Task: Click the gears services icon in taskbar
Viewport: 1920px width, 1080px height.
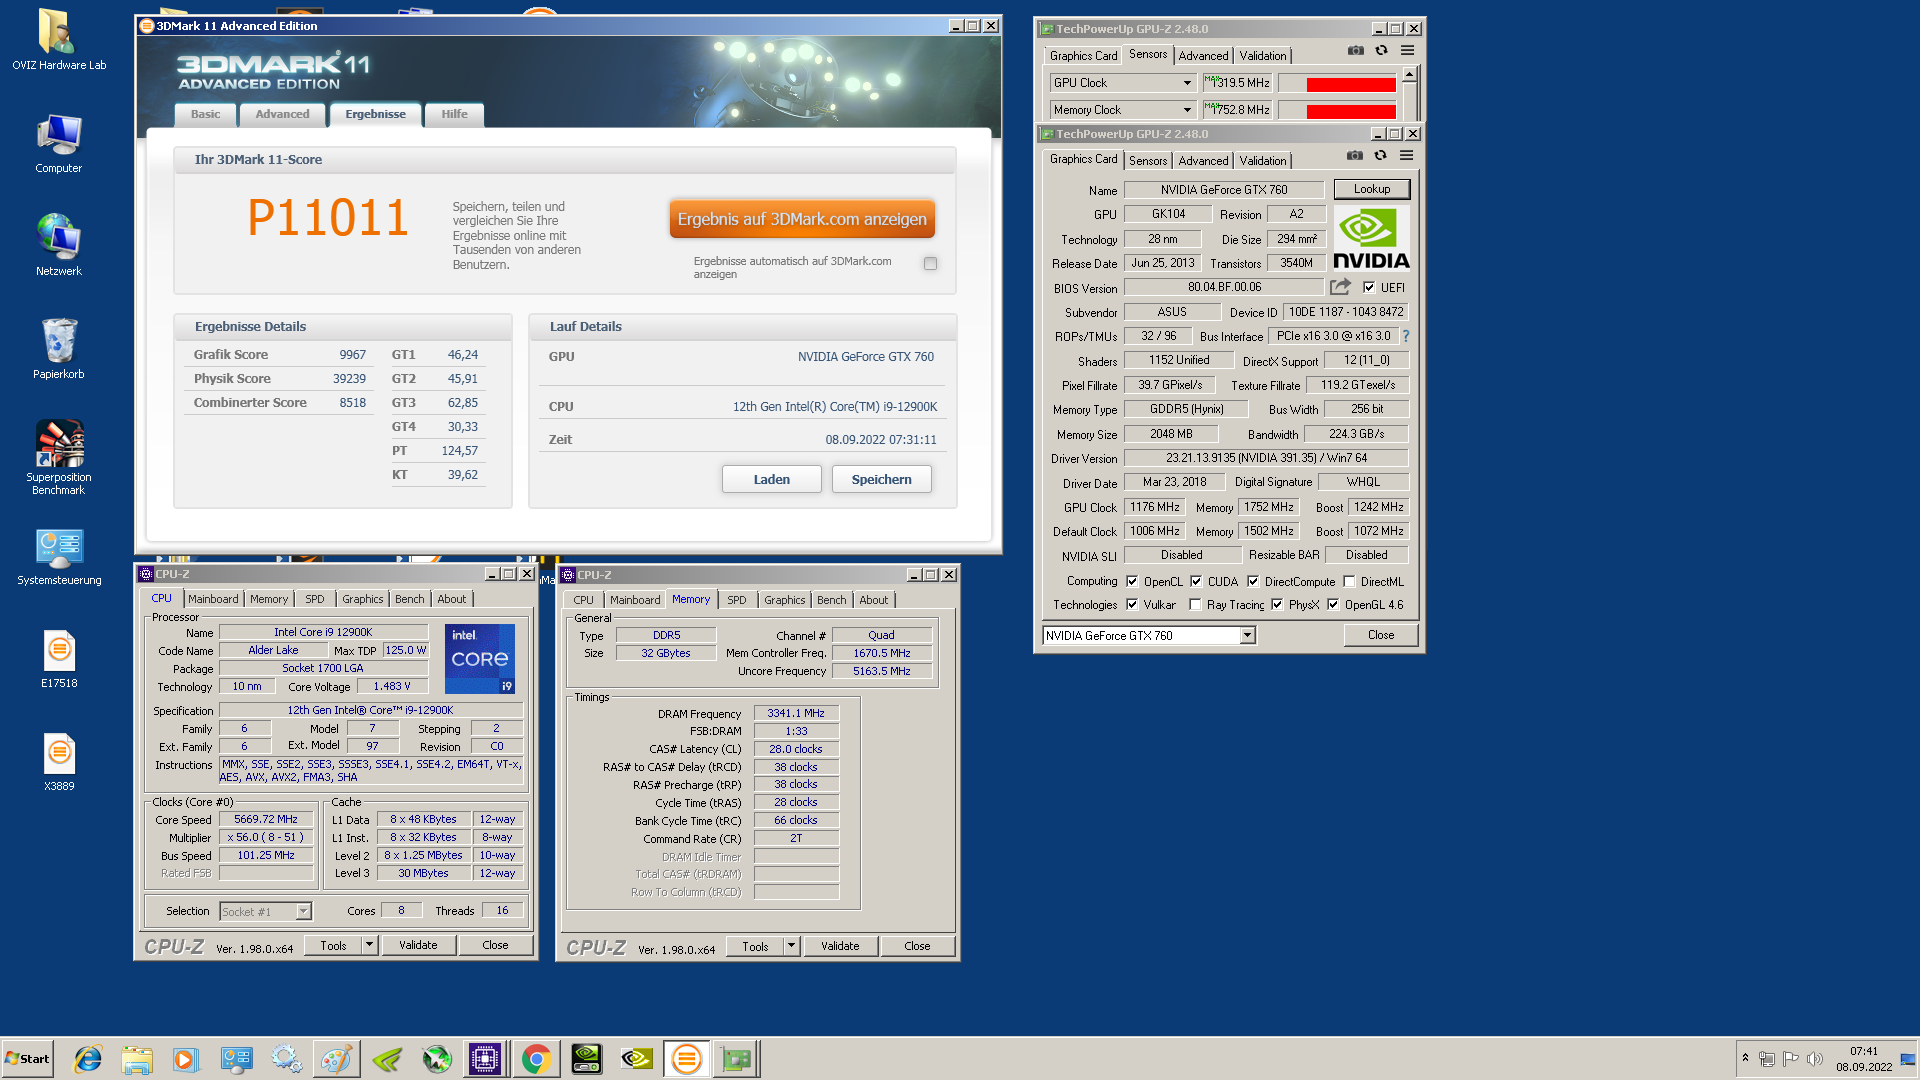Action: pyautogui.click(x=286, y=1059)
